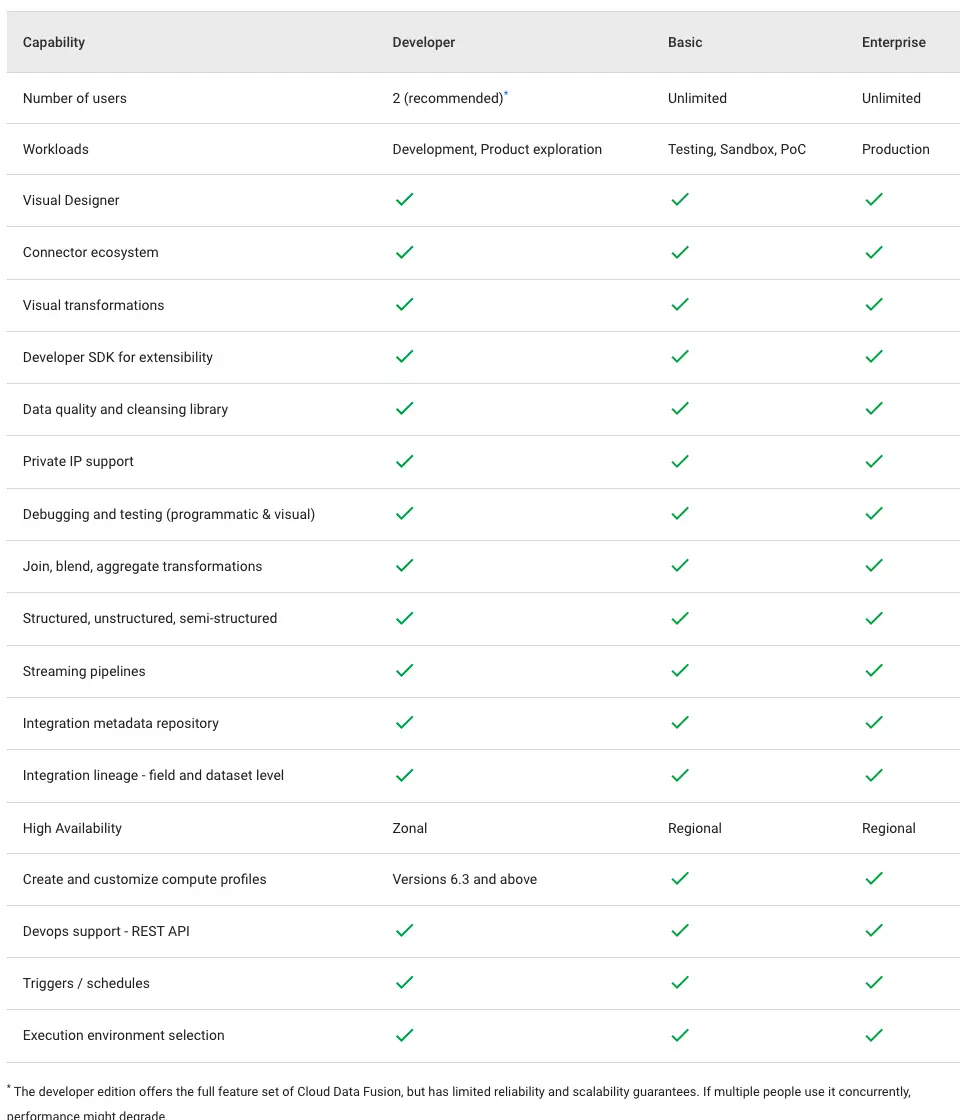Viewport: 971px width, 1120px height.
Task: Click Developer checkmark for Visual Designer
Action: 404,199
